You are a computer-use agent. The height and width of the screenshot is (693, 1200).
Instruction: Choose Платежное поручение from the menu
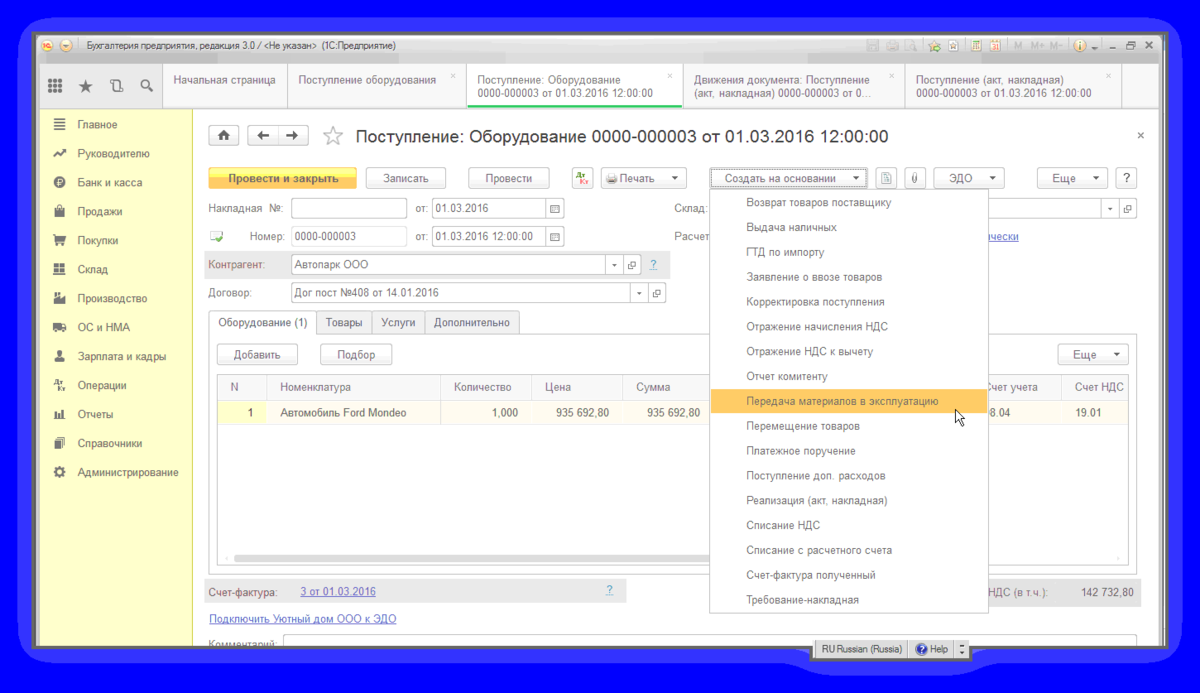tap(849, 451)
